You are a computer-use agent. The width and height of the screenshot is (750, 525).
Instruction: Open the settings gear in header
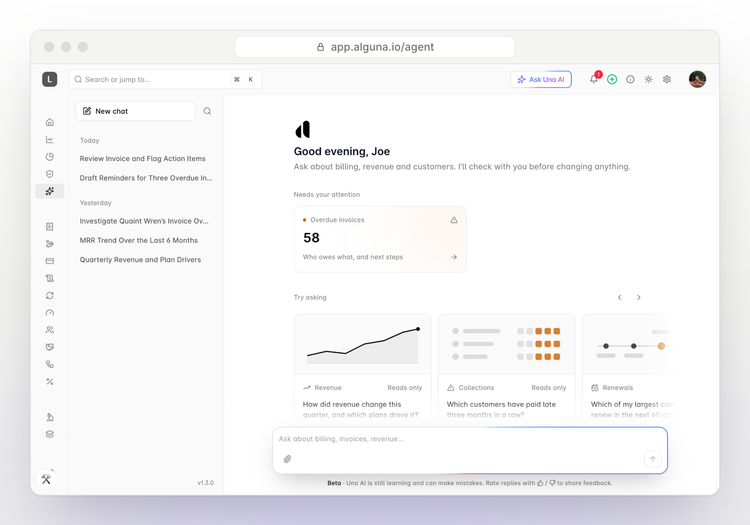coord(667,79)
